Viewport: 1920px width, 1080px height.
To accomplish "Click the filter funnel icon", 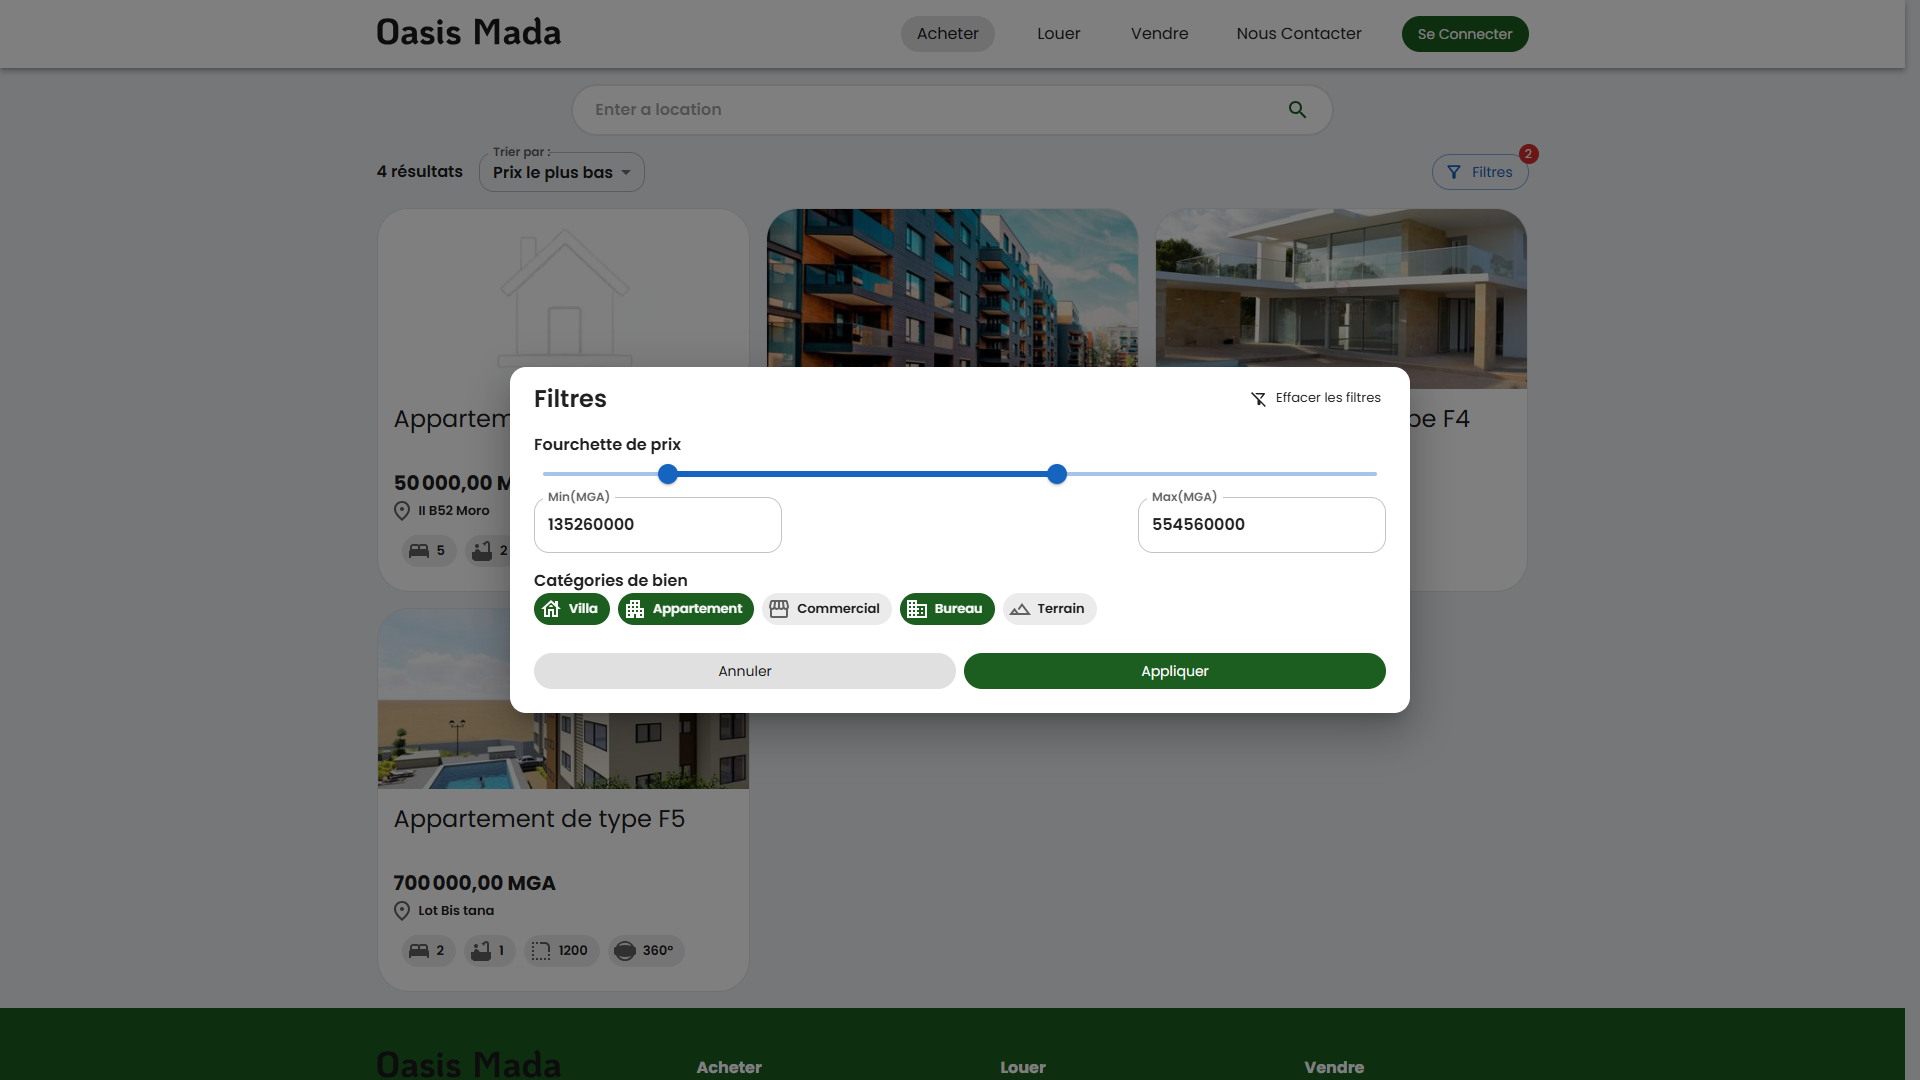I will pyautogui.click(x=1454, y=172).
